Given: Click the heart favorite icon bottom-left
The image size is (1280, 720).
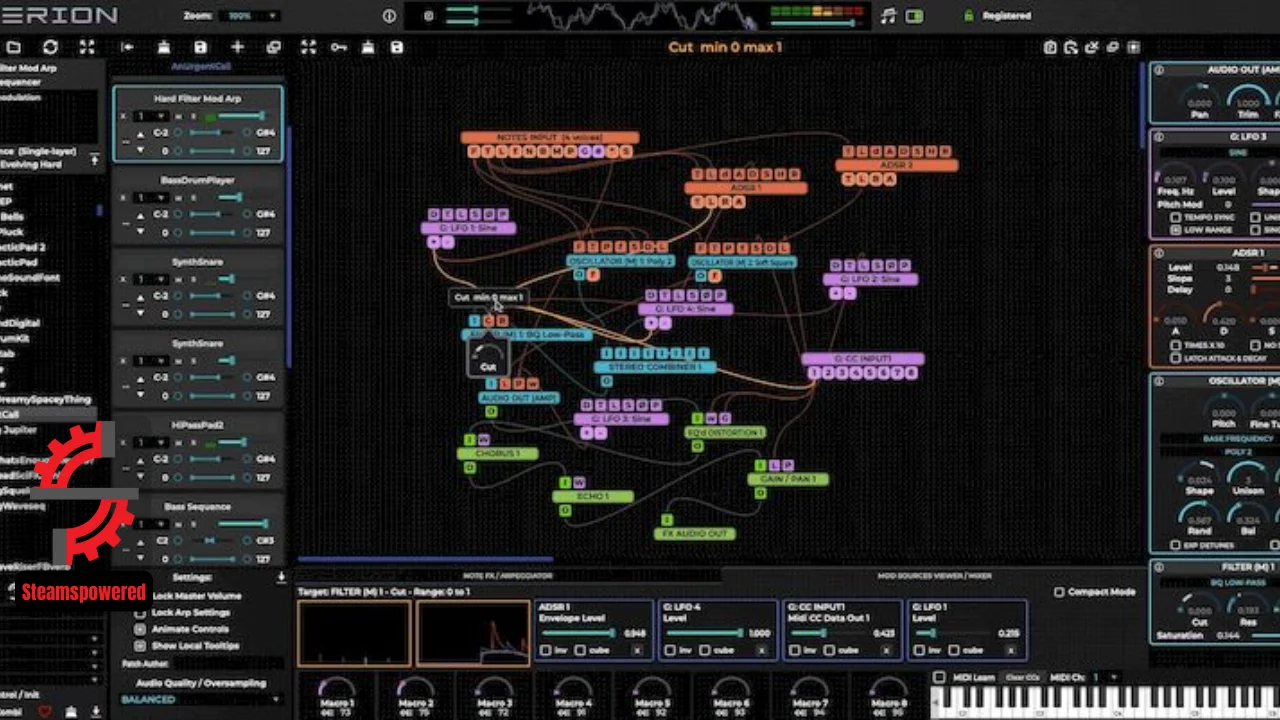Looking at the screenshot, I should [45, 711].
